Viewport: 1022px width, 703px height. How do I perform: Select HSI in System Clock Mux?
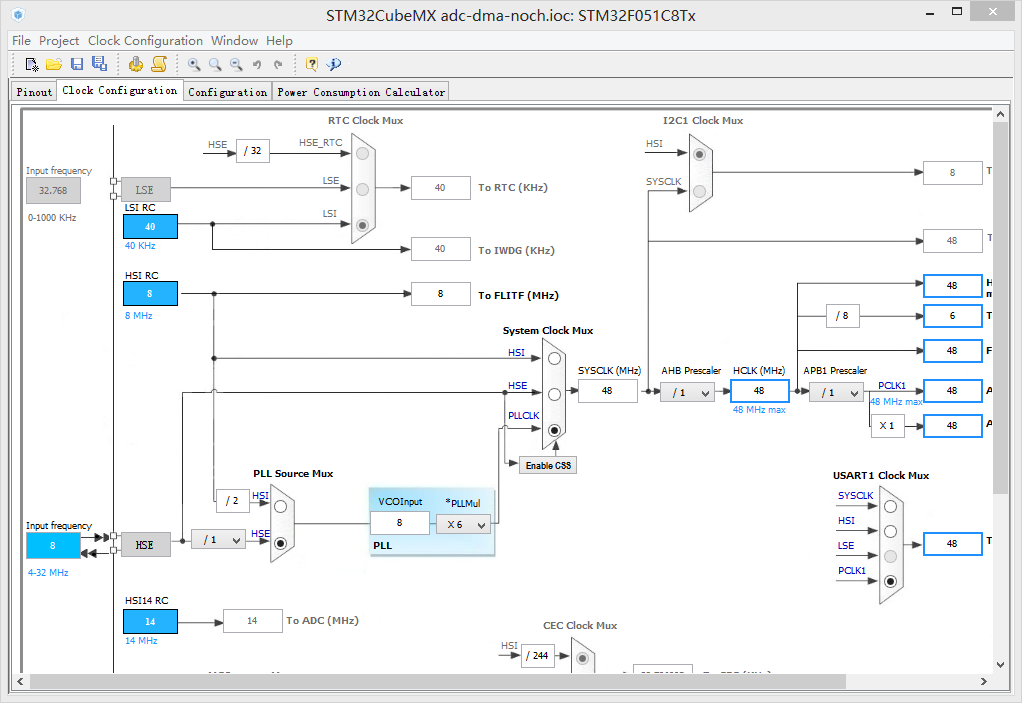(555, 358)
